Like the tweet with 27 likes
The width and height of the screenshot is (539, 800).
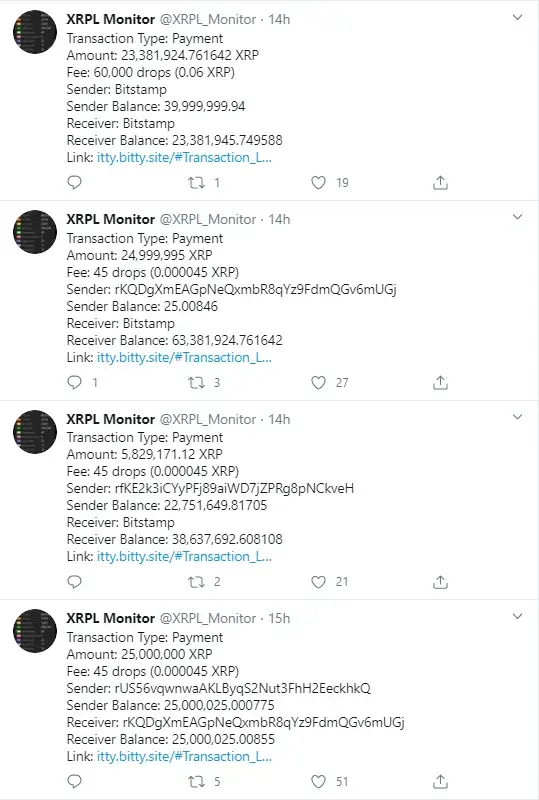pyautogui.click(x=318, y=382)
